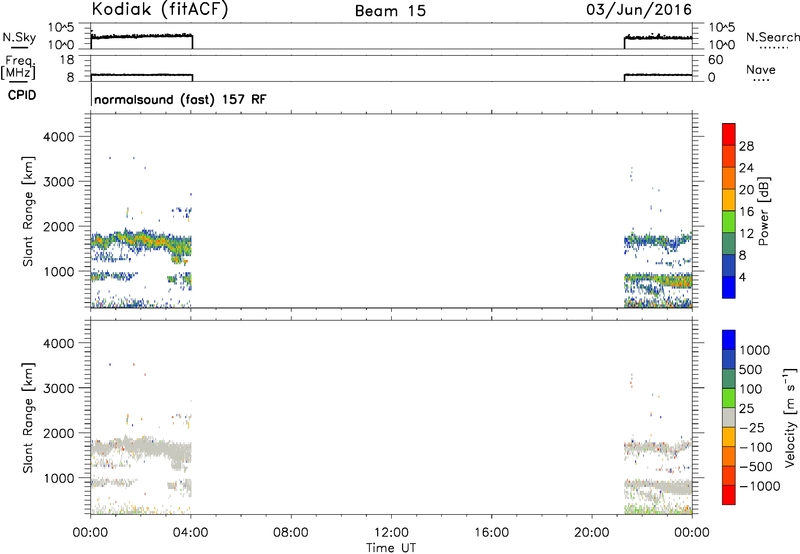The height and width of the screenshot is (554, 800).
Task: Click the N.Search dotted line legend sample
Action: click(773, 47)
